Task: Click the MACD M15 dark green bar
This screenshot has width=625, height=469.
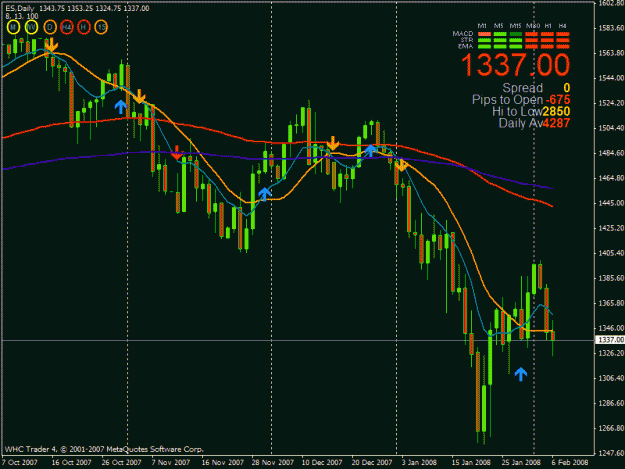Action: pos(516,34)
